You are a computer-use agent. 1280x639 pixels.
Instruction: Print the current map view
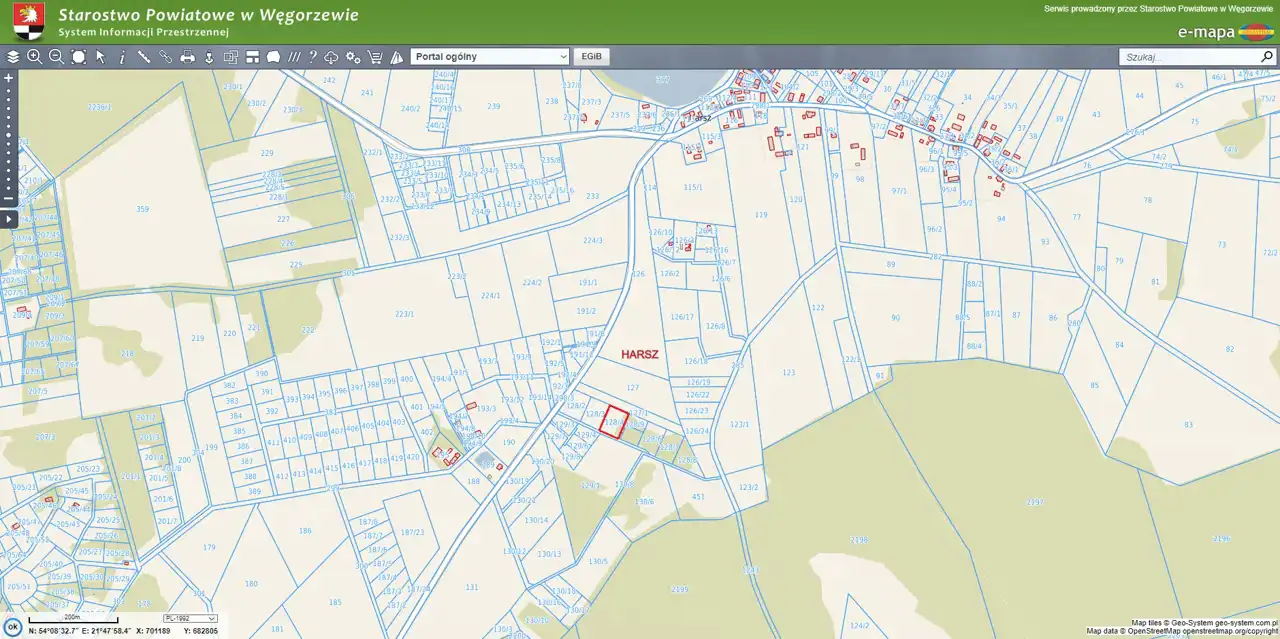187,57
